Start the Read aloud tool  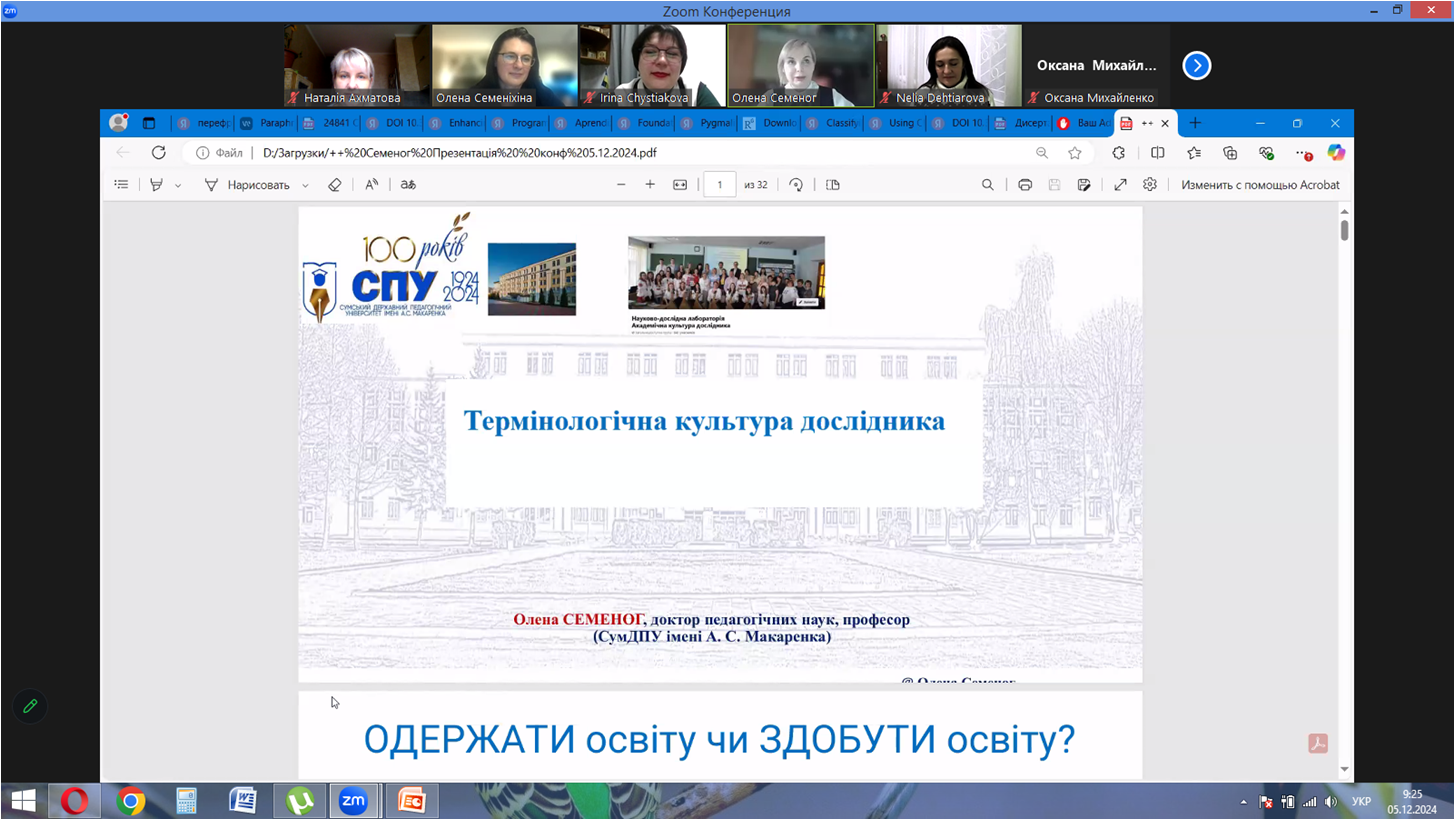pyautogui.click(x=371, y=185)
